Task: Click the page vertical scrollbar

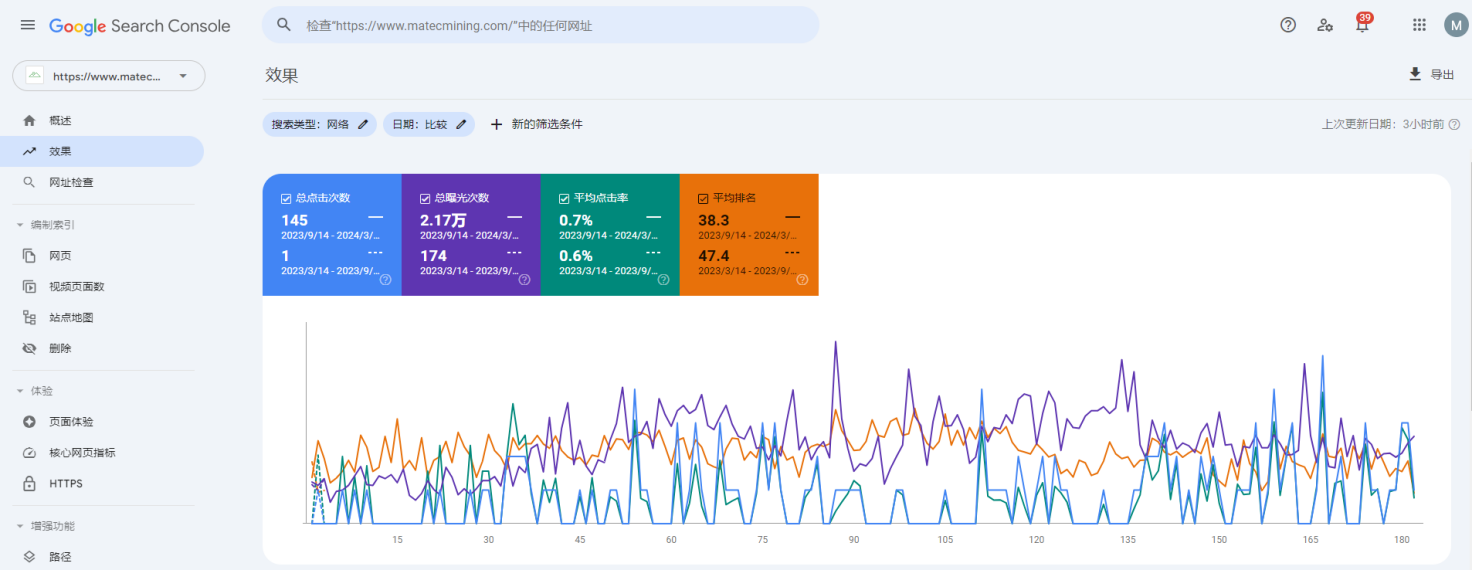Action: point(1469,285)
